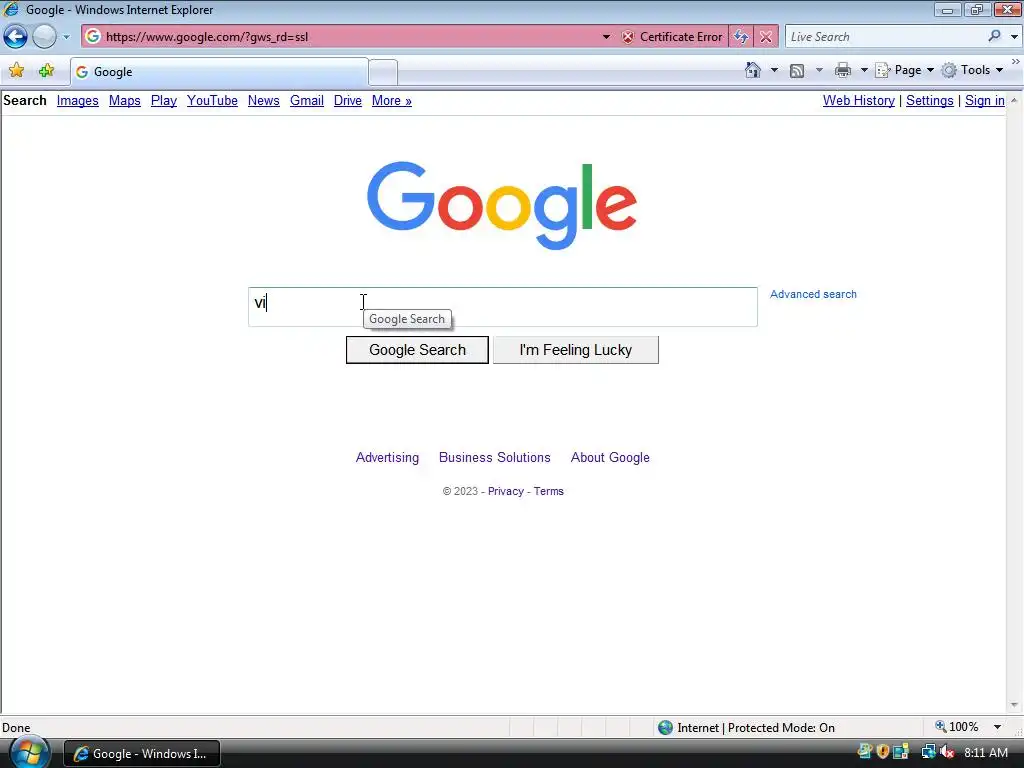
Task: Open the Windows Start orb
Action: pos(28,753)
